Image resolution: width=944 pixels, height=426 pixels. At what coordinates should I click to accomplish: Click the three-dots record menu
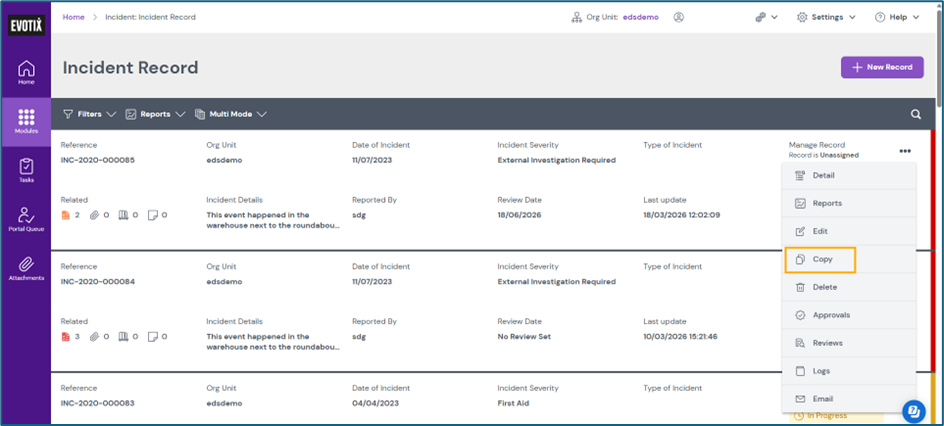click(904, 151)
